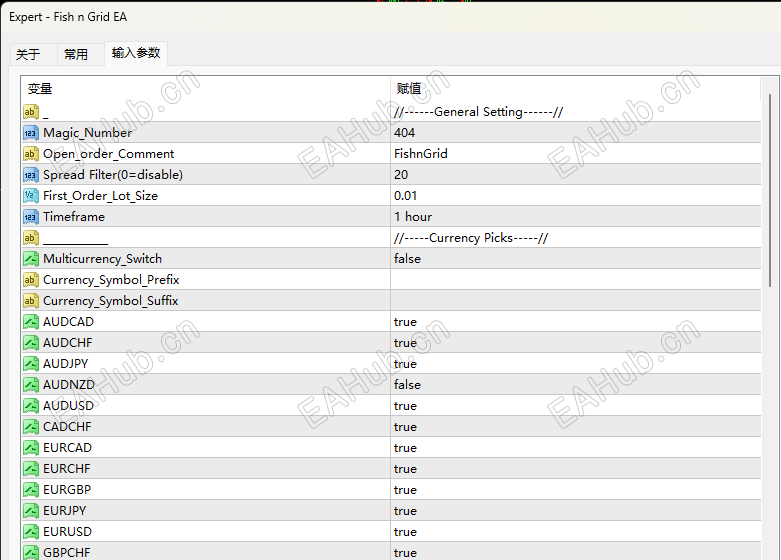
Task: Click the icon beside GBPCHF
Action: point(31,552)
